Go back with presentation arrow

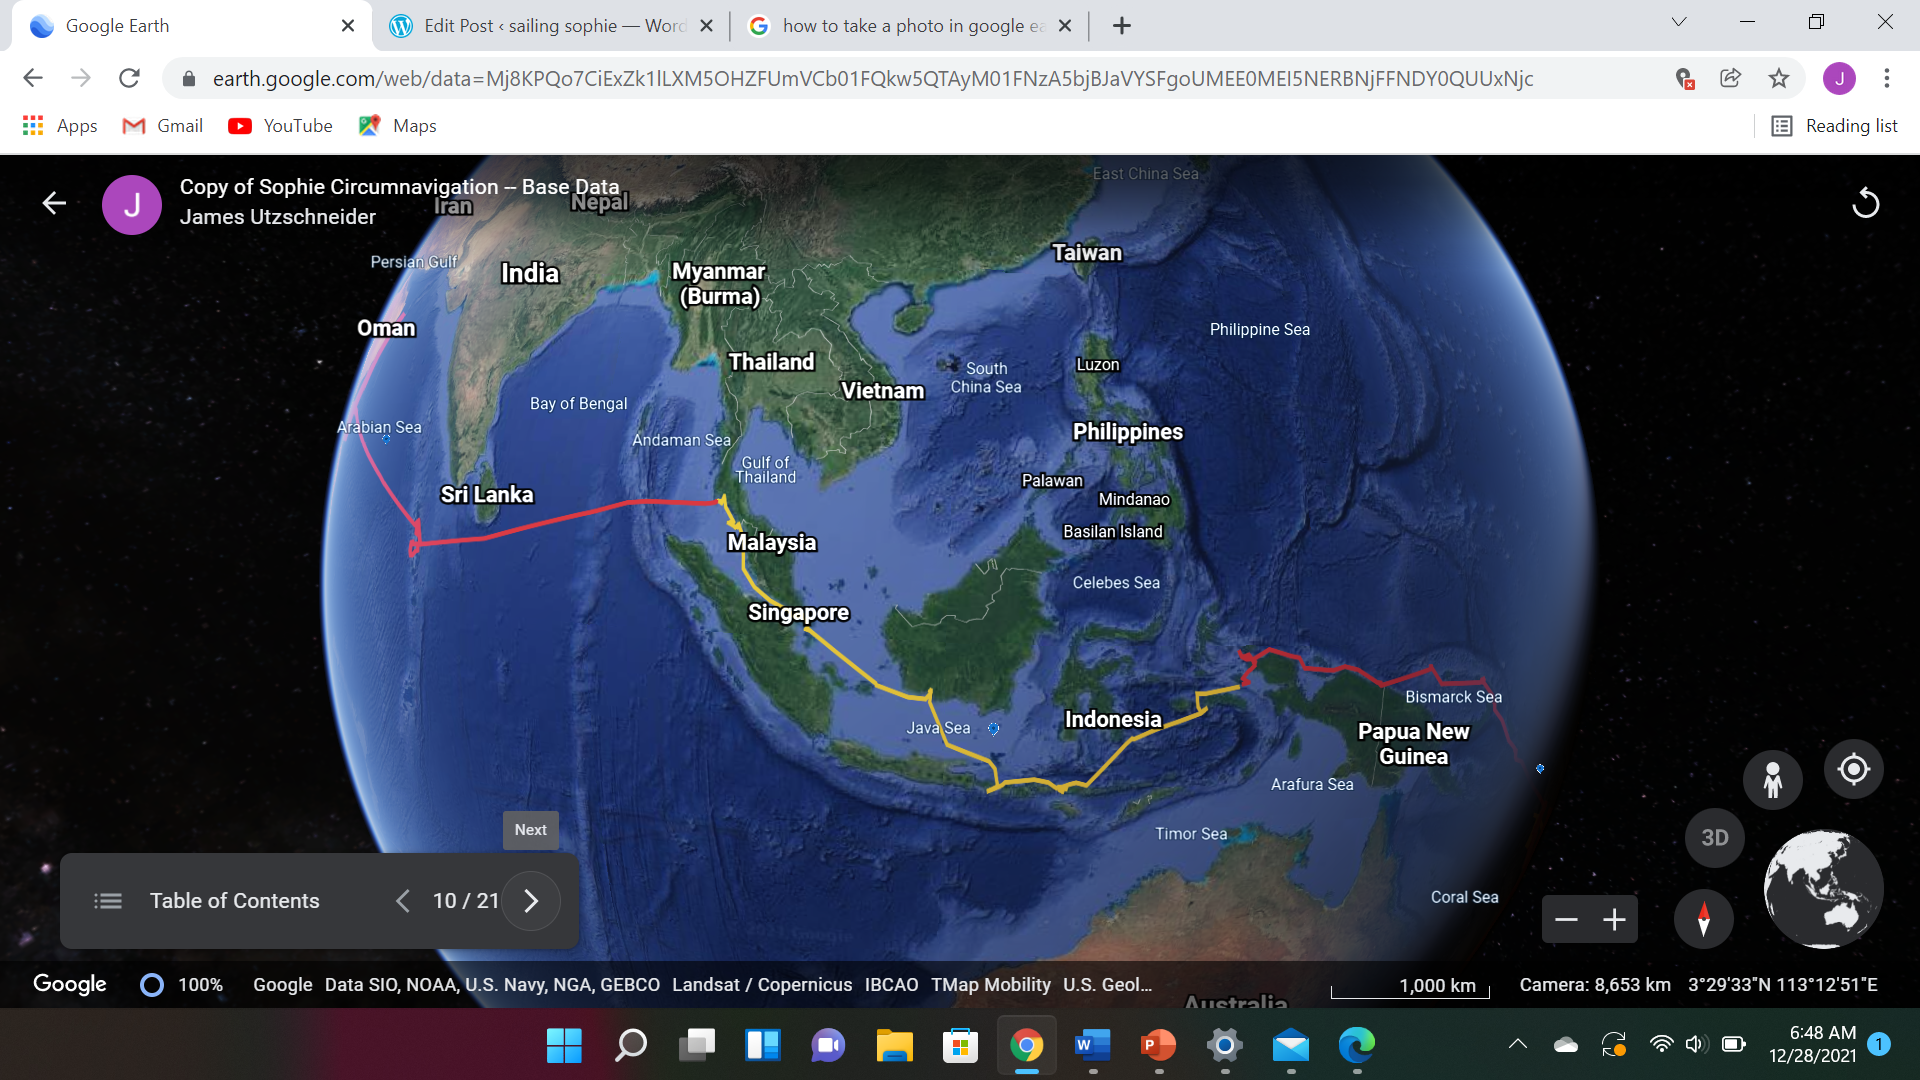pos(54,203)
